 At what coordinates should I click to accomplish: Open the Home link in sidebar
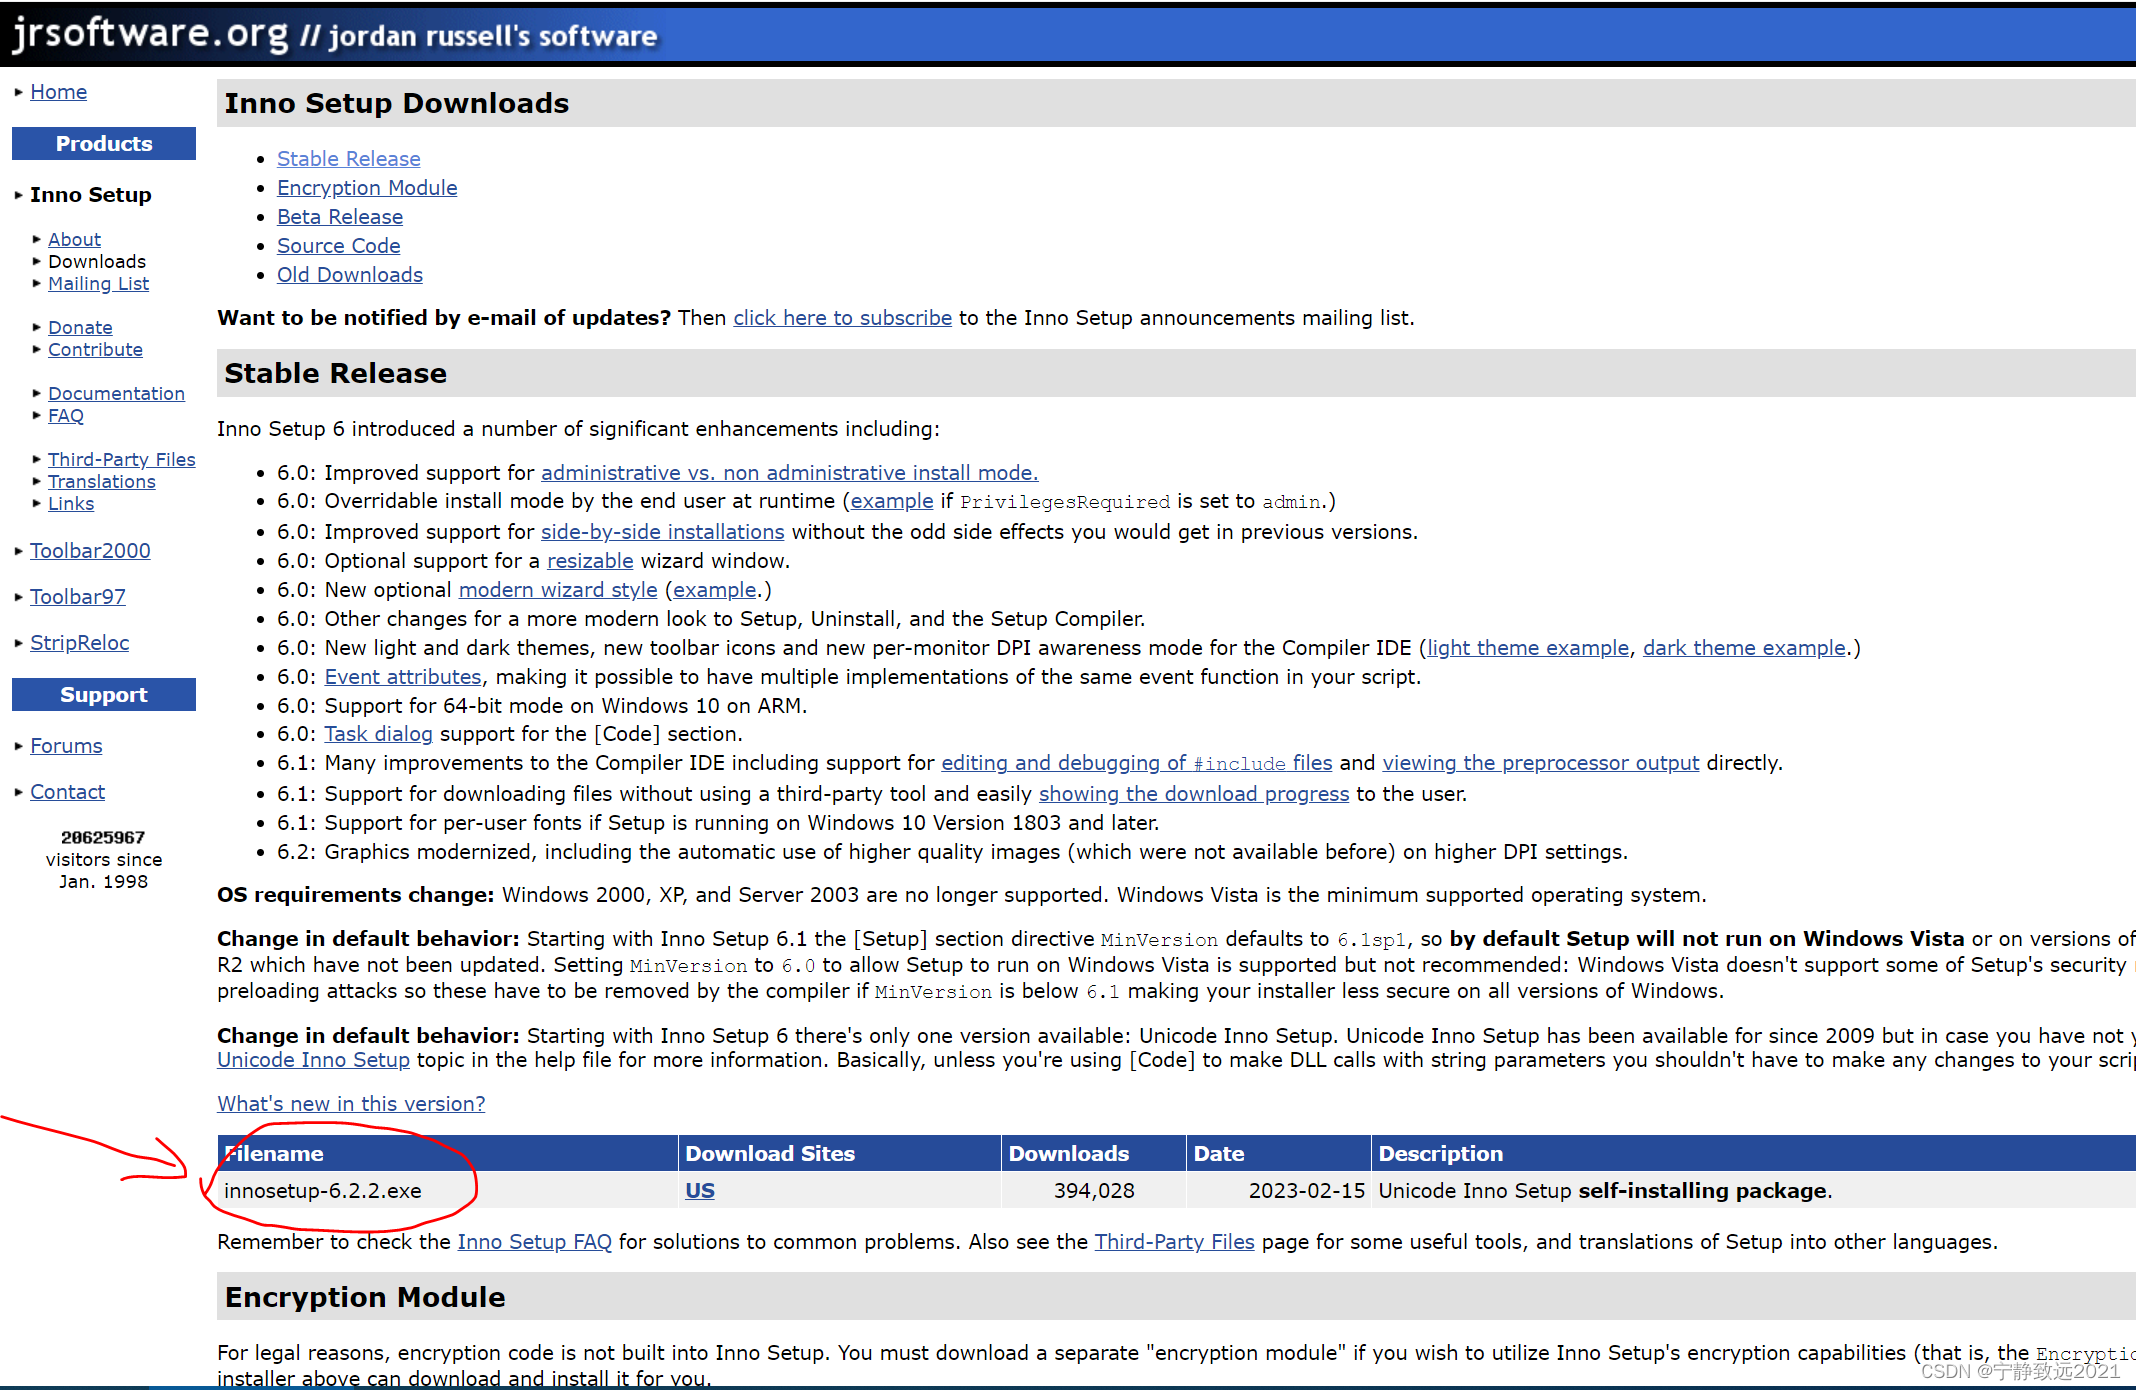(58, 92)
